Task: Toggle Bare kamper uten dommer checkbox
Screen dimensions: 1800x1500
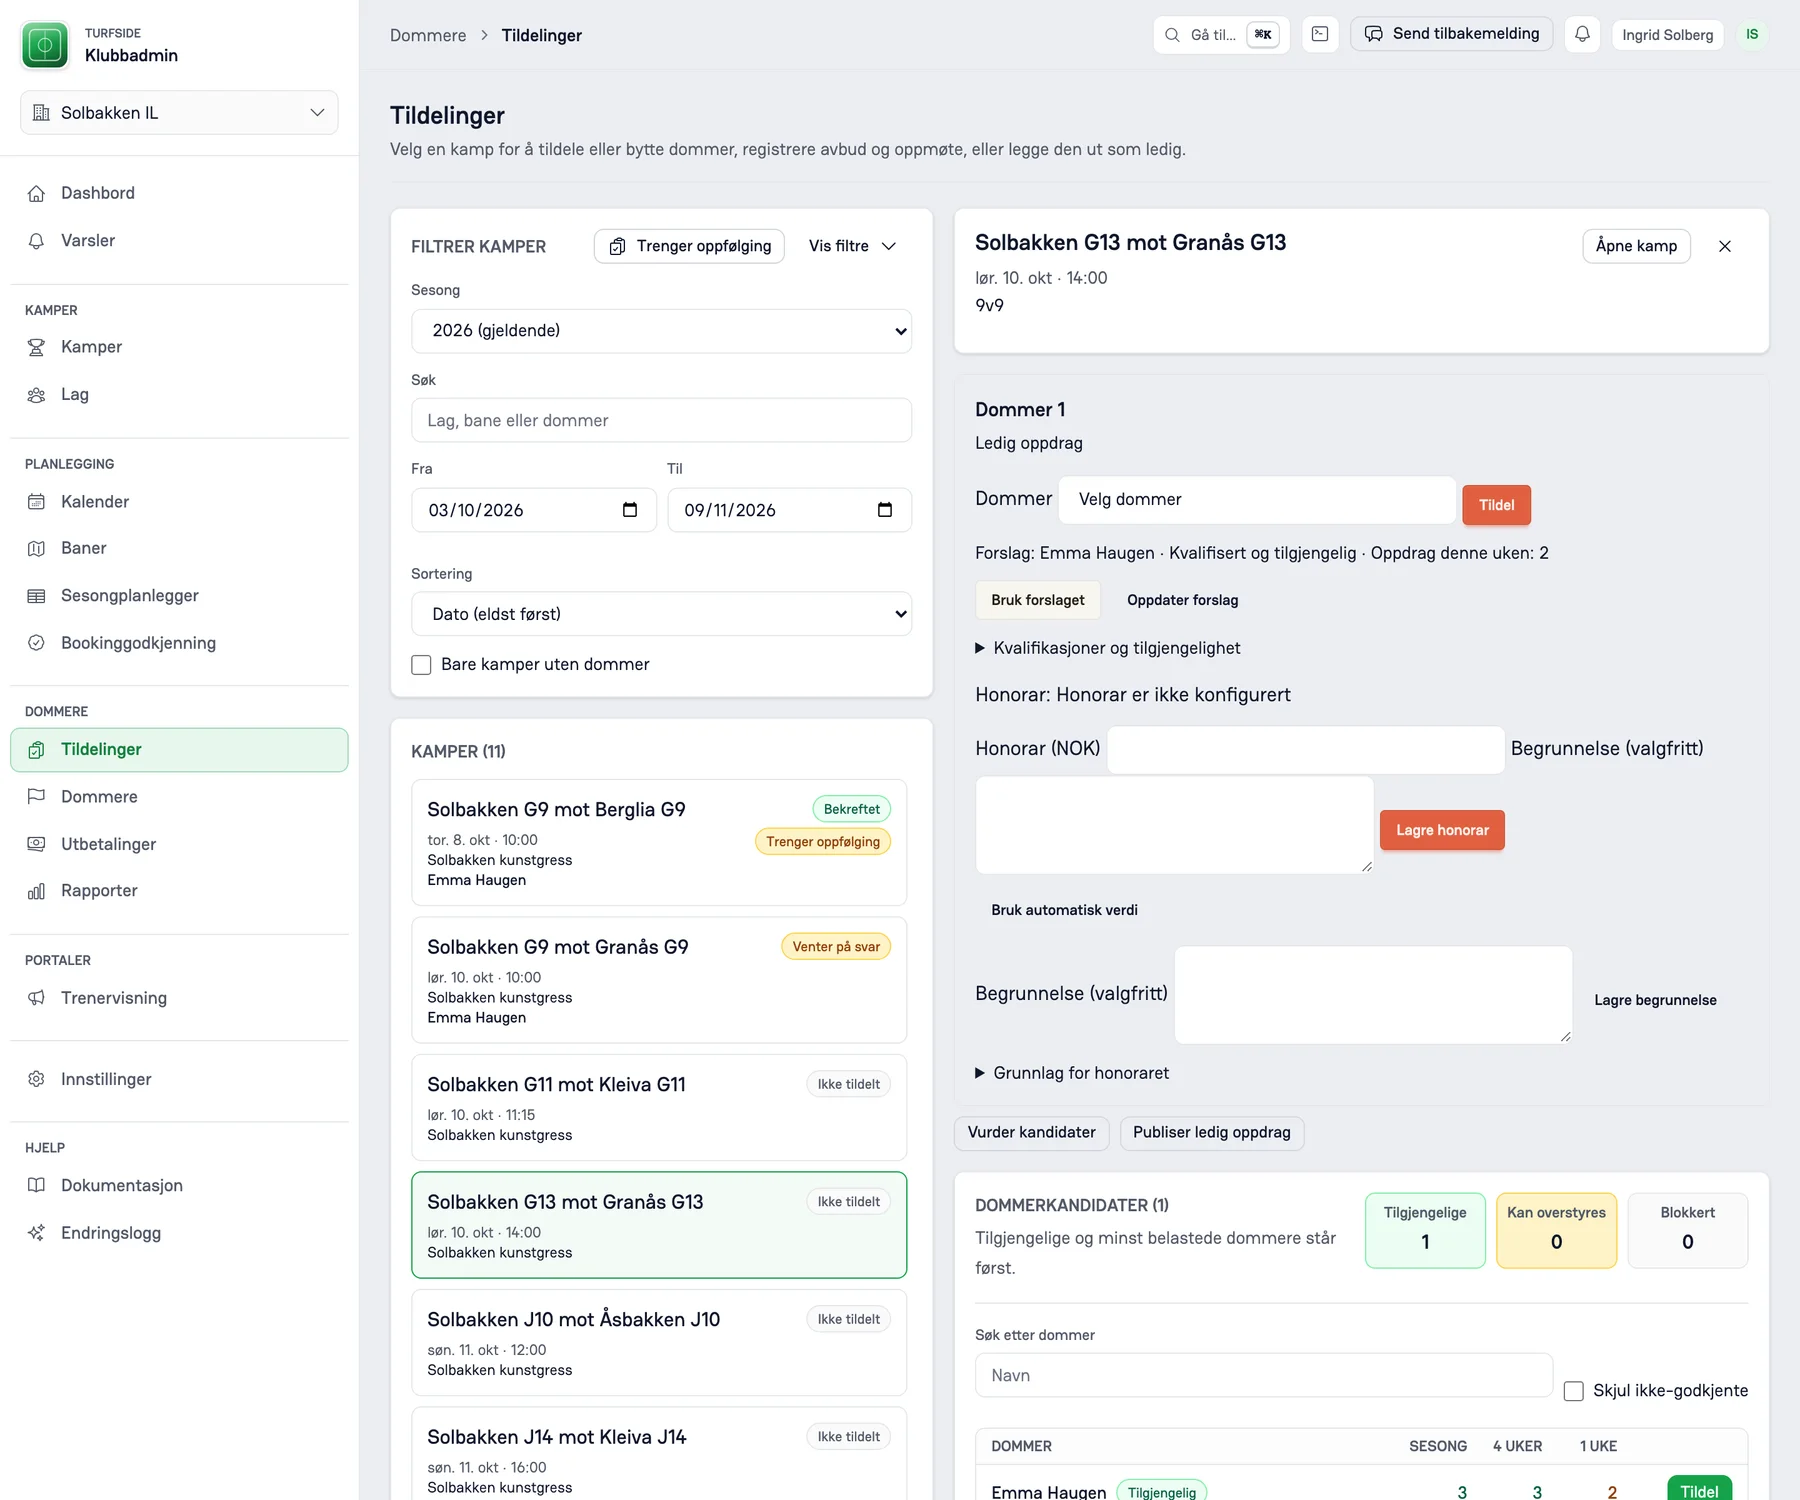Action: (422, 665)
